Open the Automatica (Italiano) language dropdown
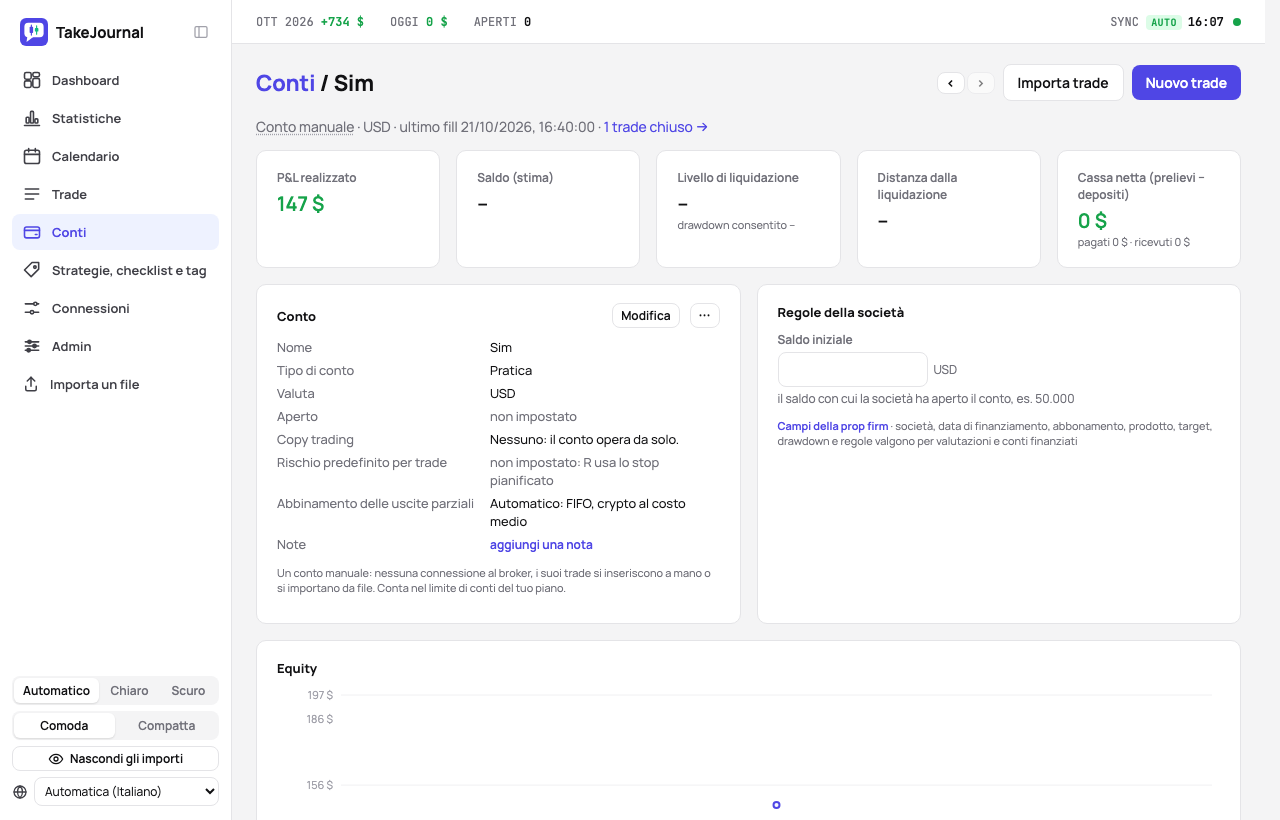This screenshot has width=1280, height=820. 126,792
